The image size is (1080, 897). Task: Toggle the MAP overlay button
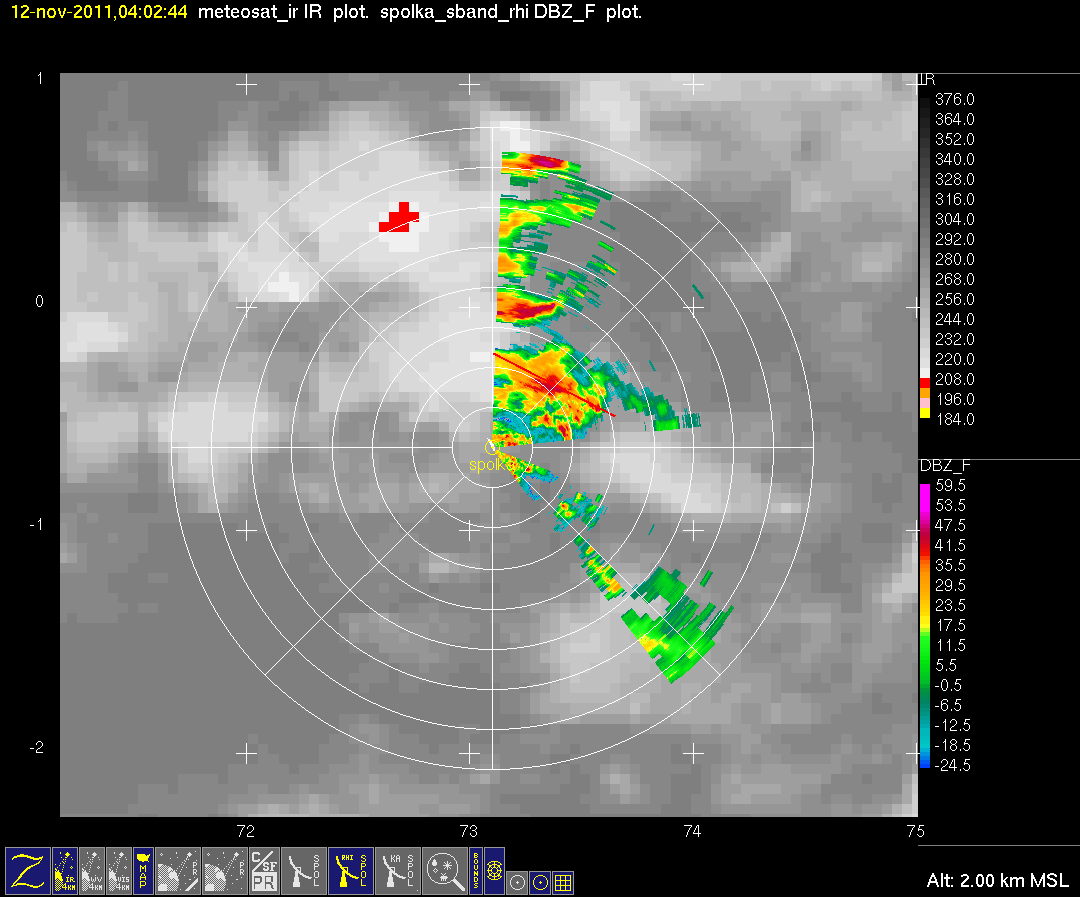pos(143,871)
